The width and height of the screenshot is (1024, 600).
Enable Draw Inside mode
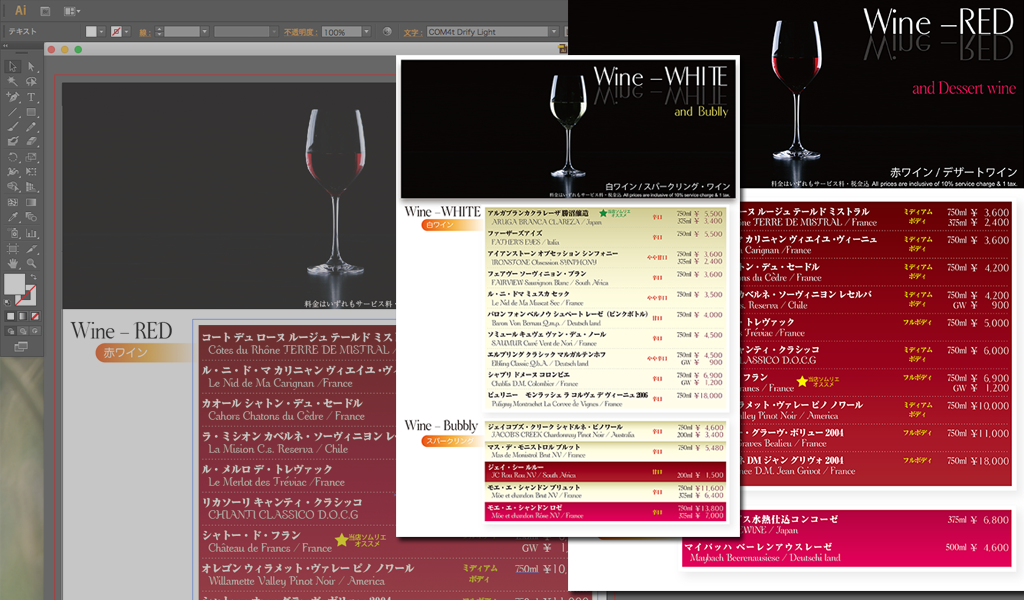click(x=35, y=331)
